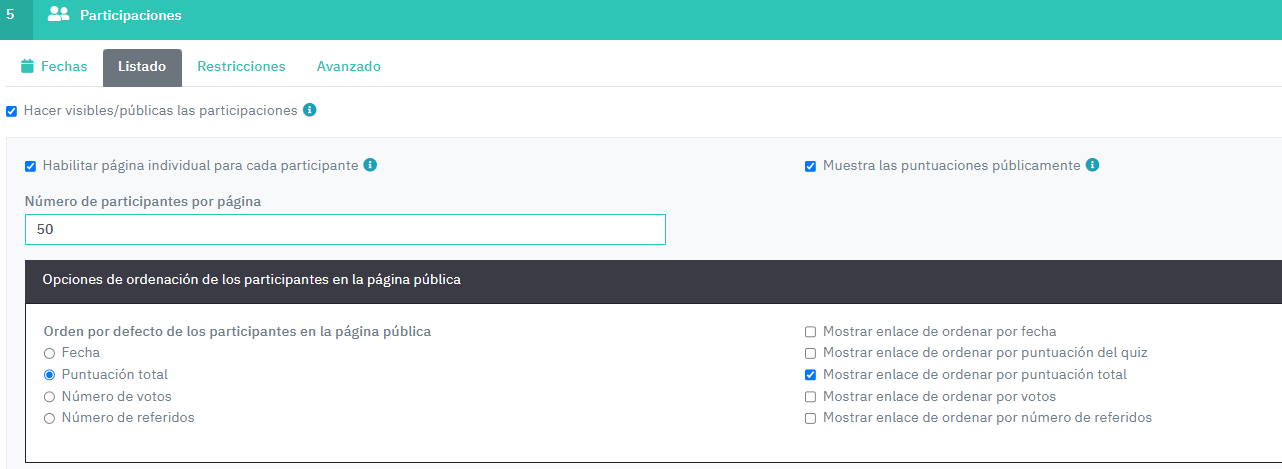This screenshot has width=1282, height=469.
Task: Open the Fechas tab
Action: [54, 67]
